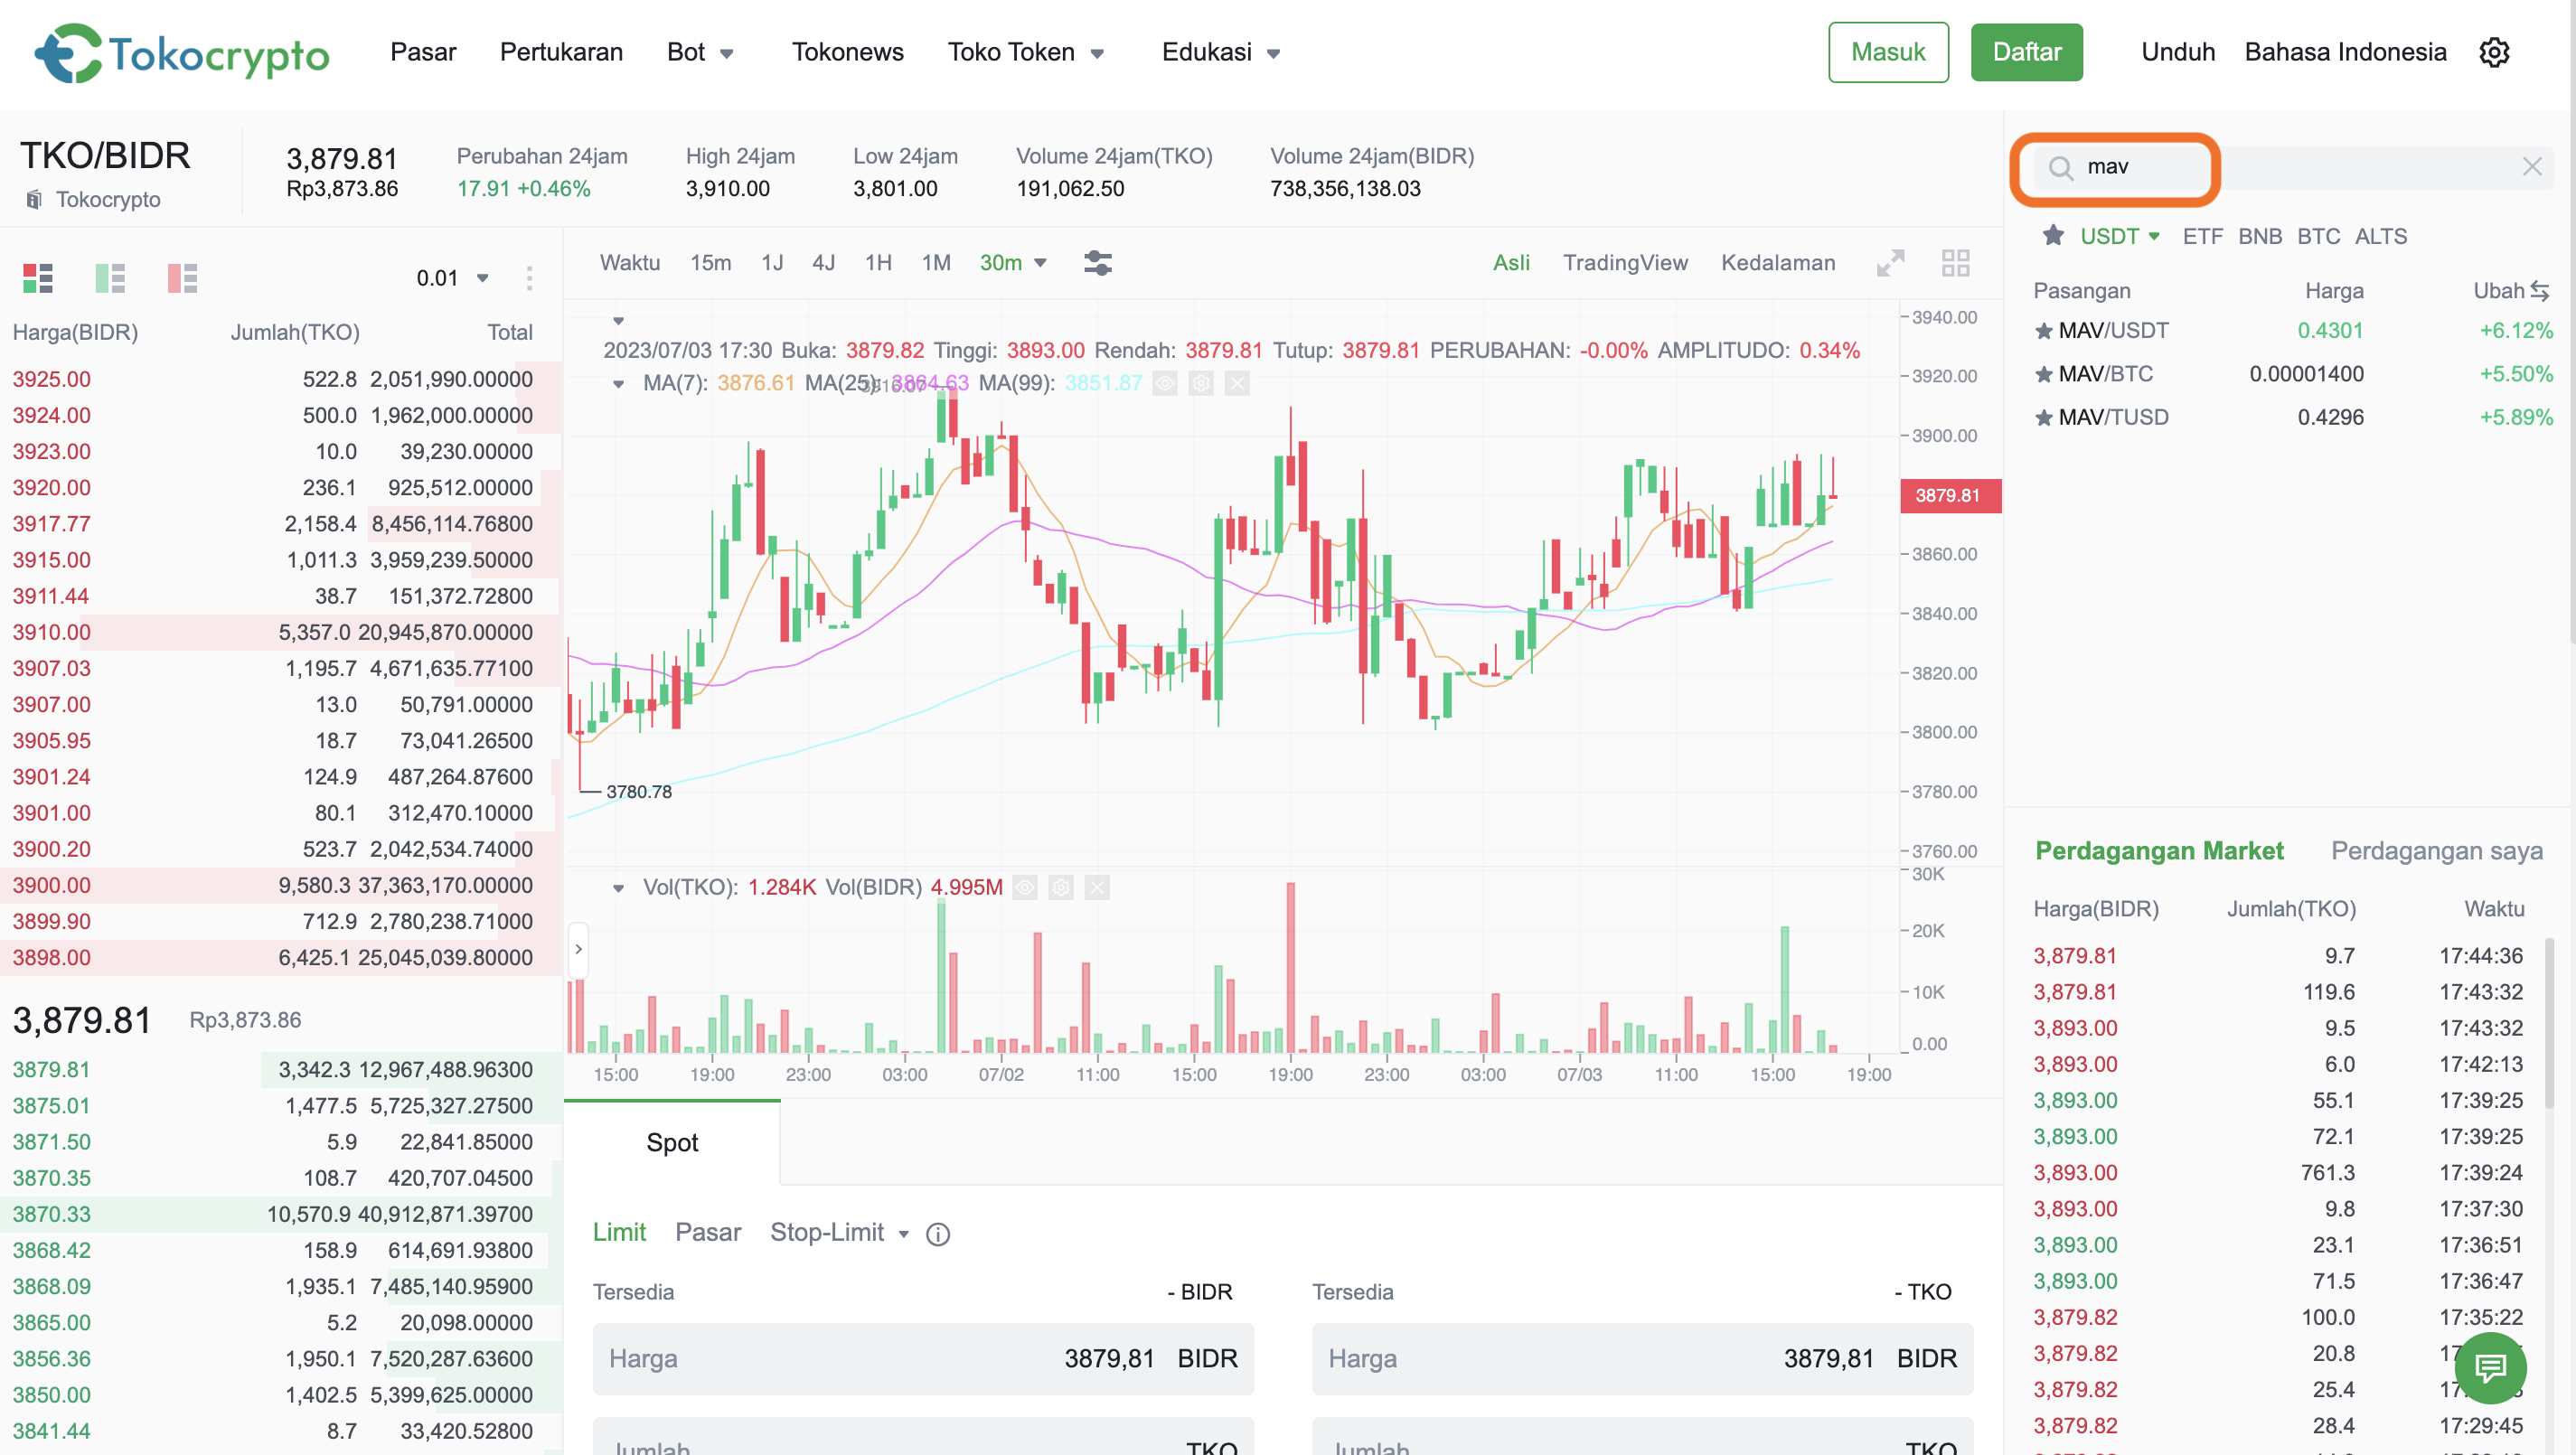This screenshot has height=1455, width=2576.
Task: Click the Daftar register button
Action: (x=2026, y=52)
